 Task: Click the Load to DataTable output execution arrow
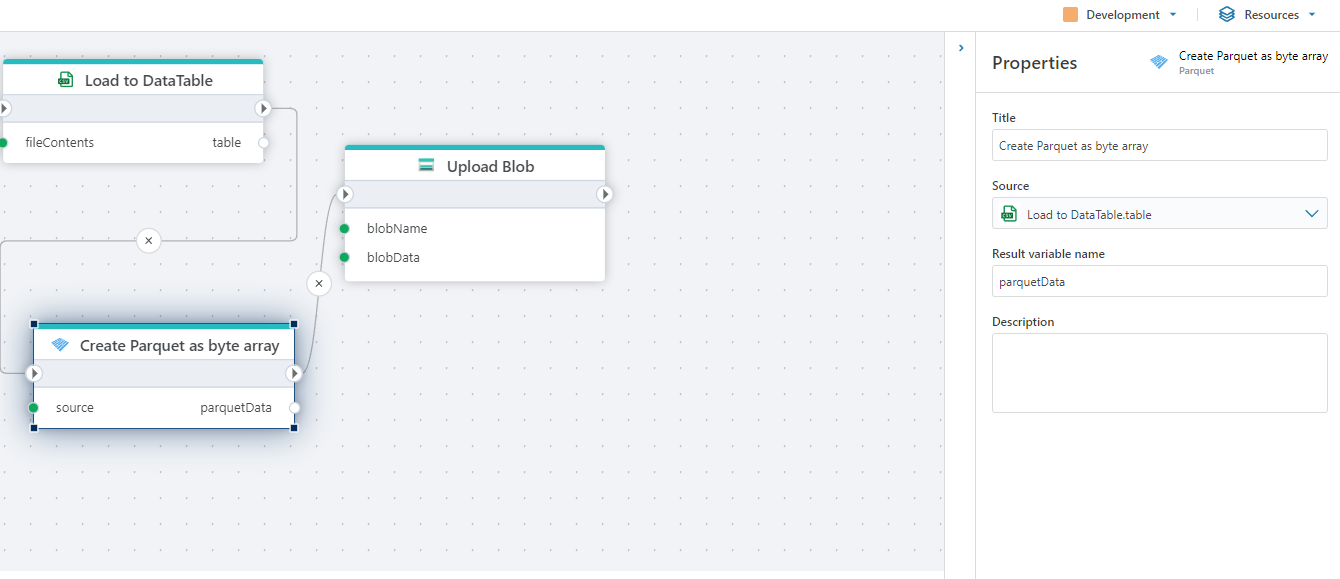click(263, 108)
